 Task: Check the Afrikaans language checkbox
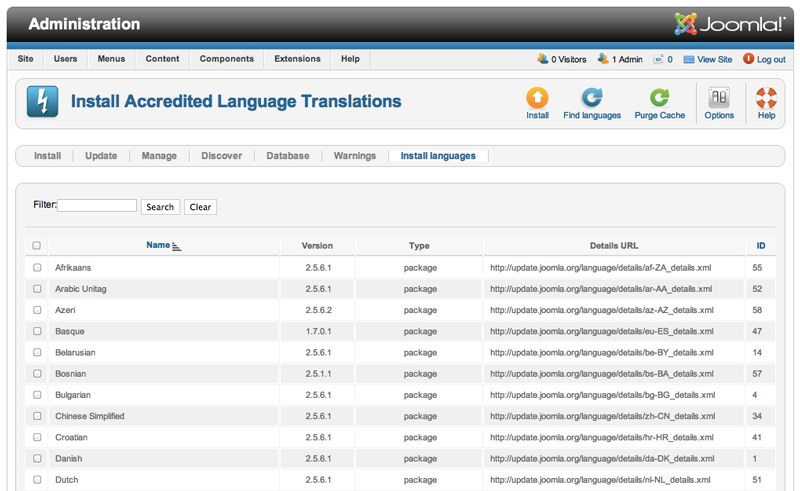(37, 268)
